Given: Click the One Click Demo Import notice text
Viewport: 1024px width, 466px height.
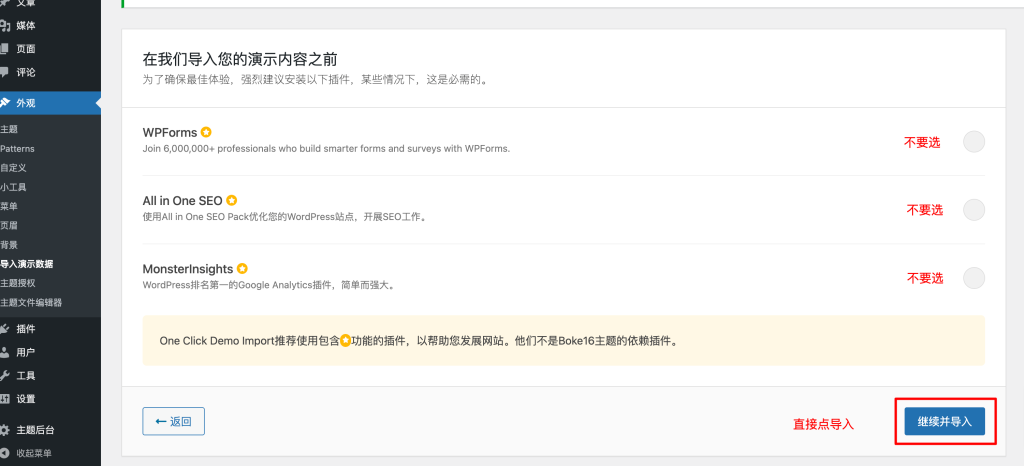Looking at the screenshot, I should tap(419, 341).
